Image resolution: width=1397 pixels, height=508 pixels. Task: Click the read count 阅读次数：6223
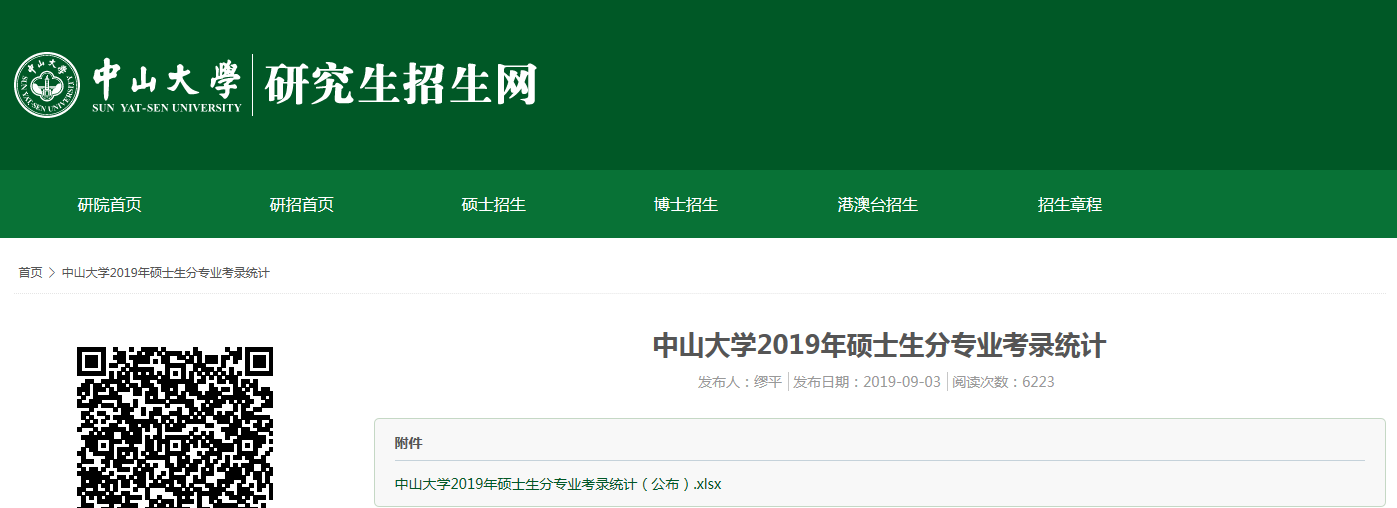coord(1003,382)
